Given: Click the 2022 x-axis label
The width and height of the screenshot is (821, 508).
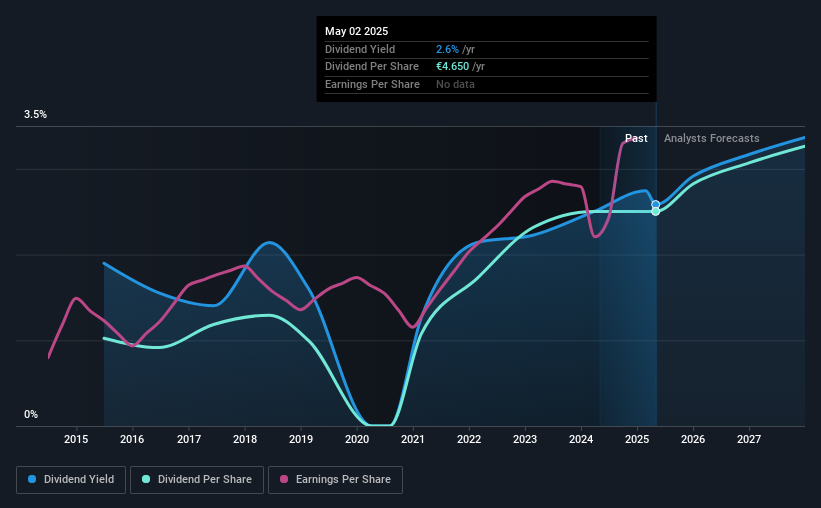Looking at the screenshot, I should tap(469, 439).
